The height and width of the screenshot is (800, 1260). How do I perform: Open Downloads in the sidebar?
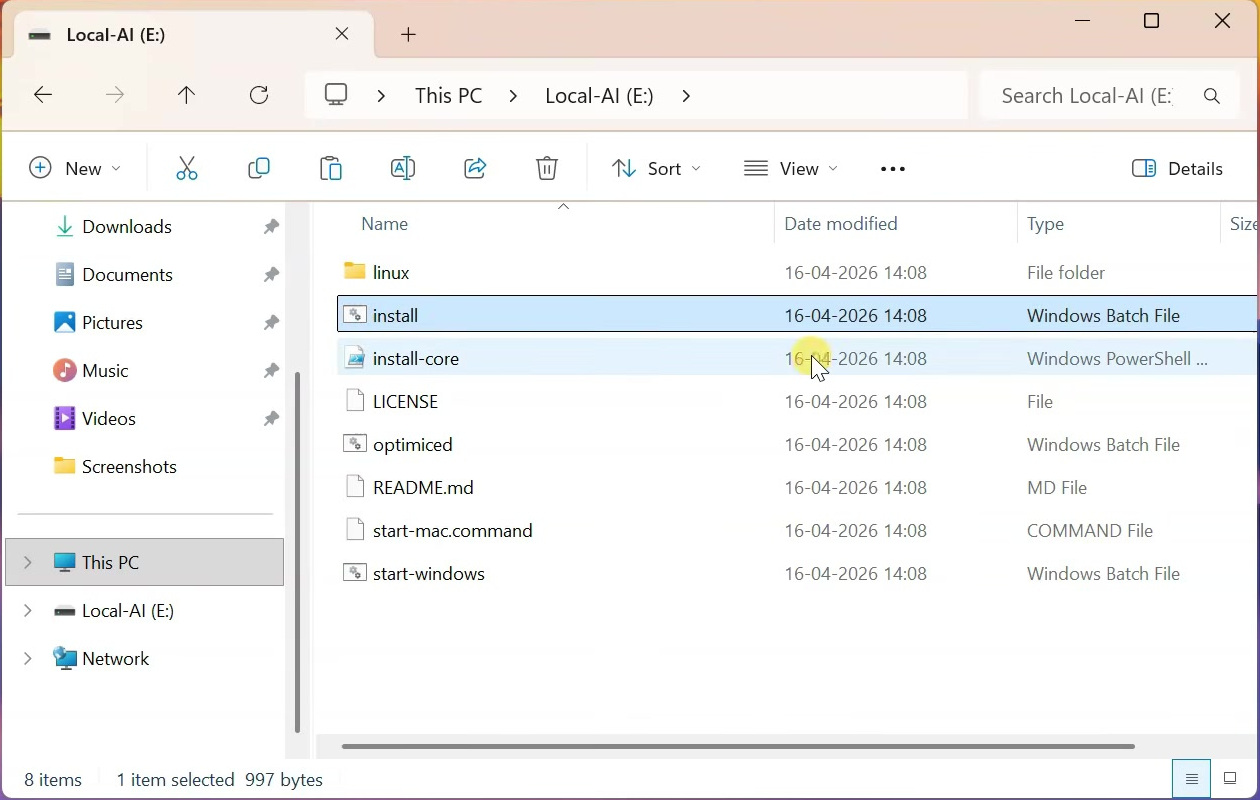click(127, 227)
